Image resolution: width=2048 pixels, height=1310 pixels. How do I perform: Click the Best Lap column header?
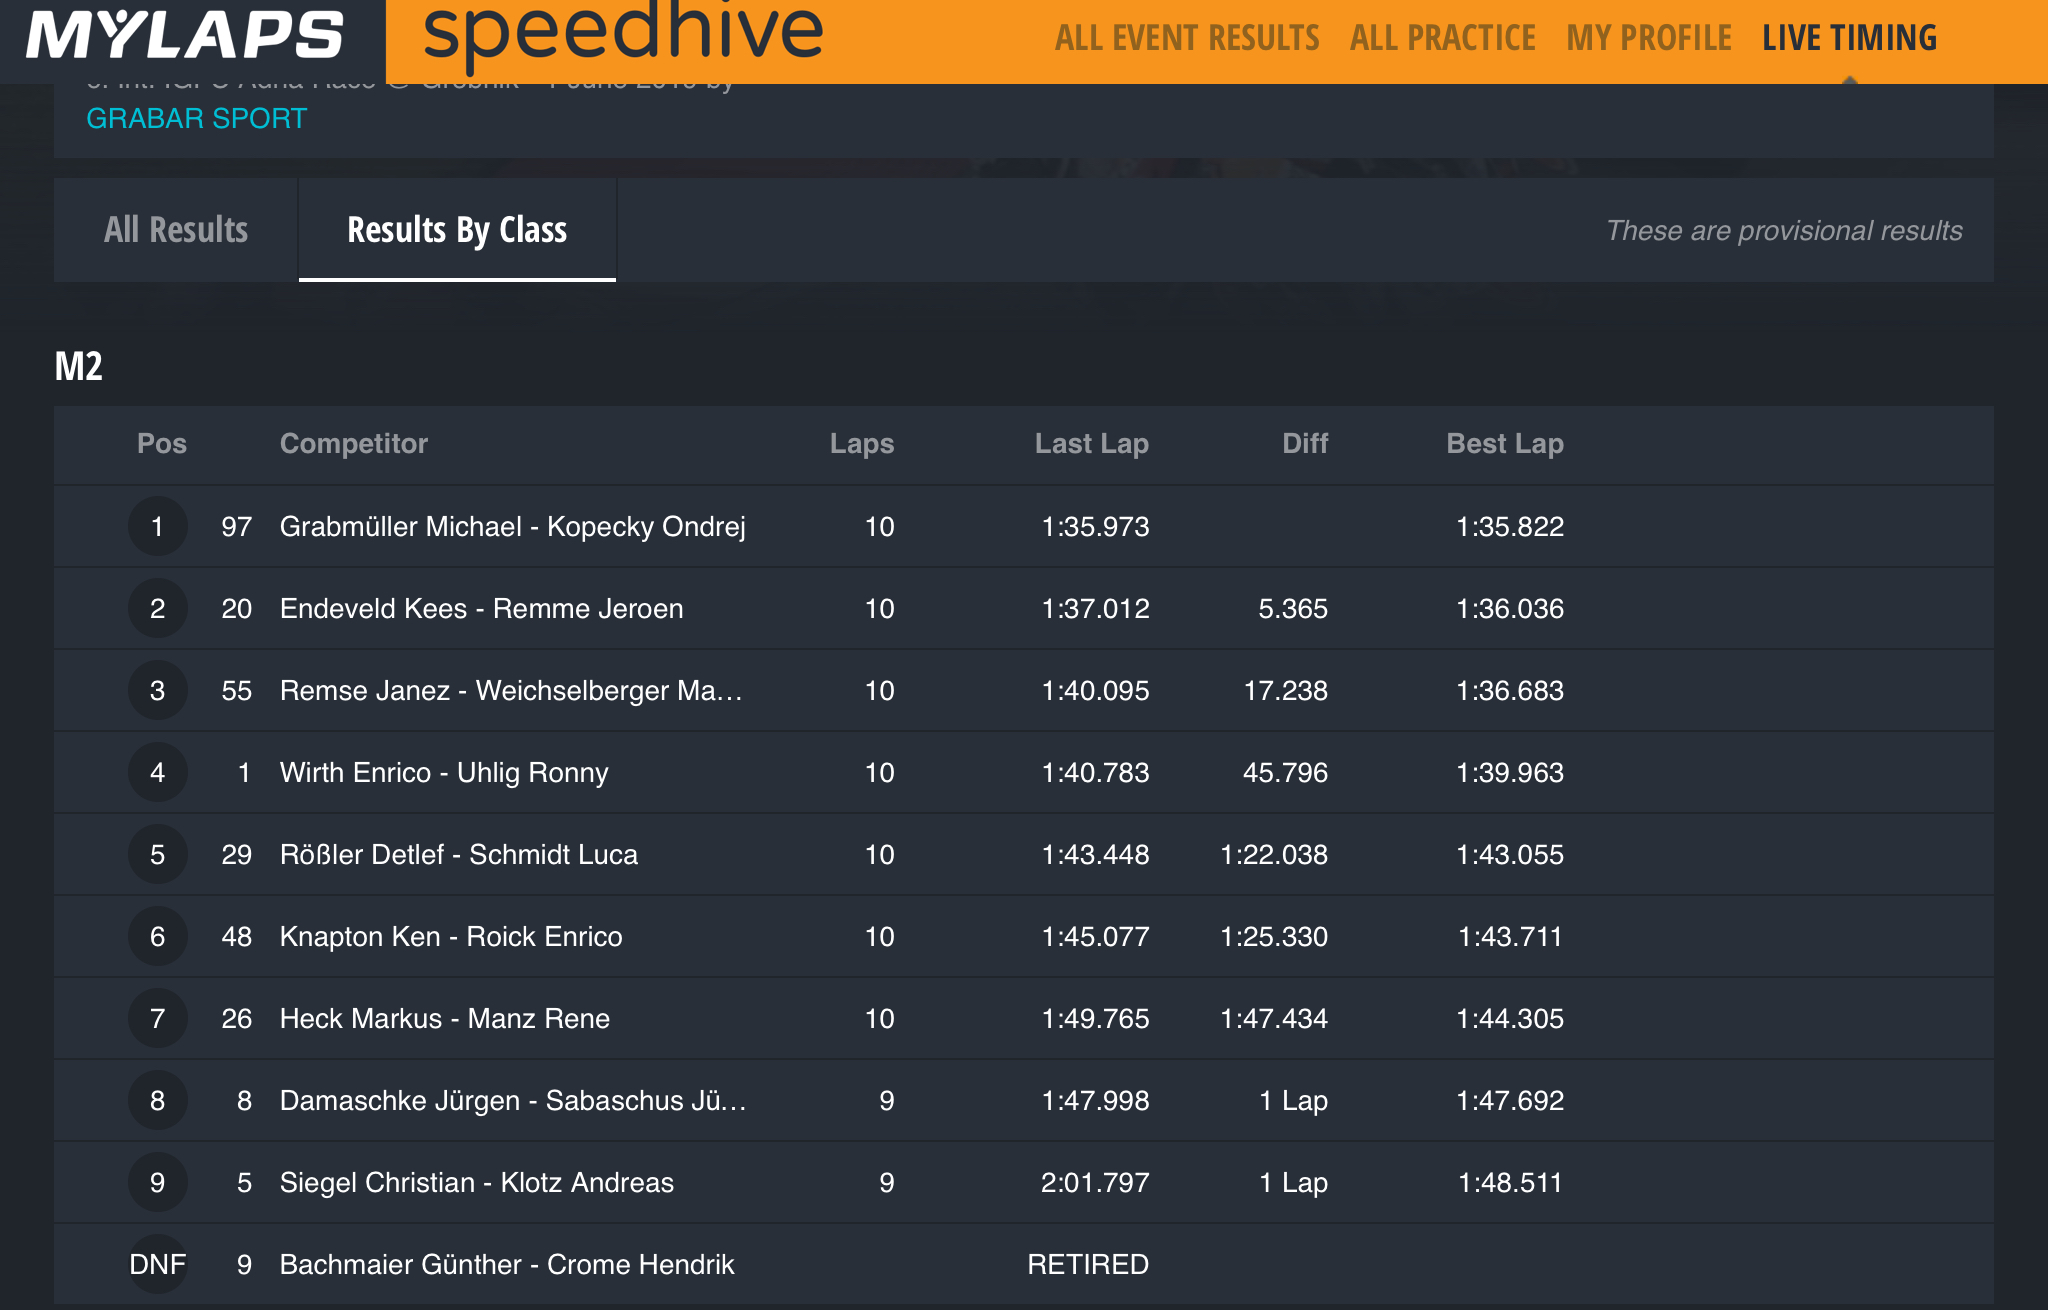(1505, 443)
